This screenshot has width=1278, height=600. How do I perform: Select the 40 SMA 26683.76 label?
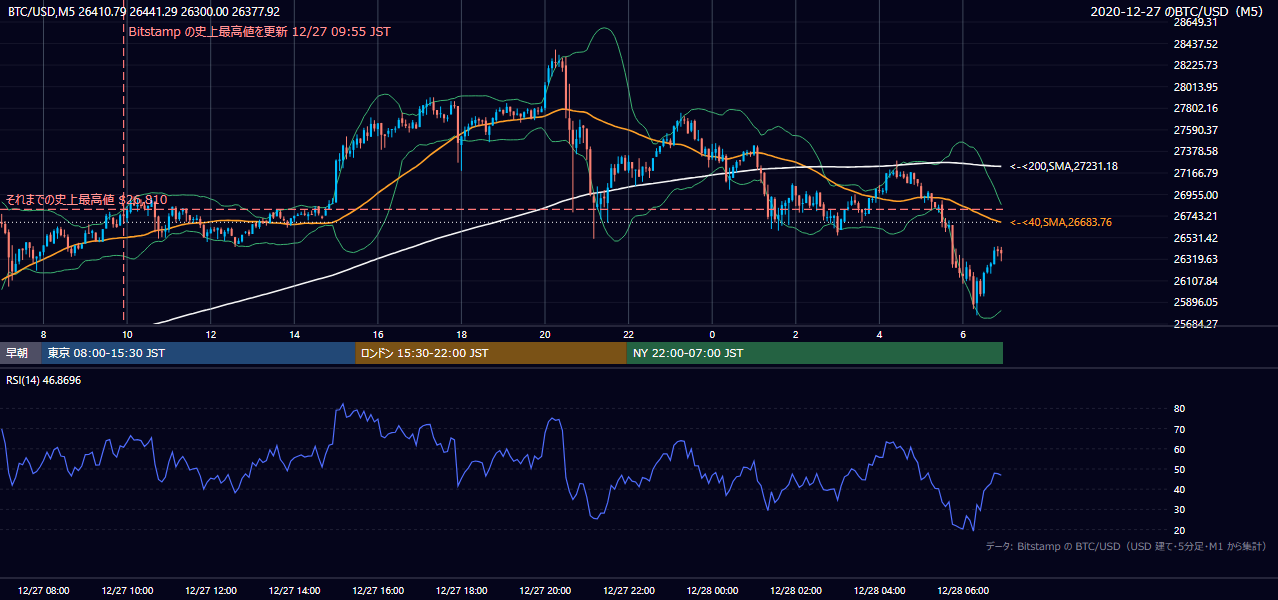point(1061,222)
